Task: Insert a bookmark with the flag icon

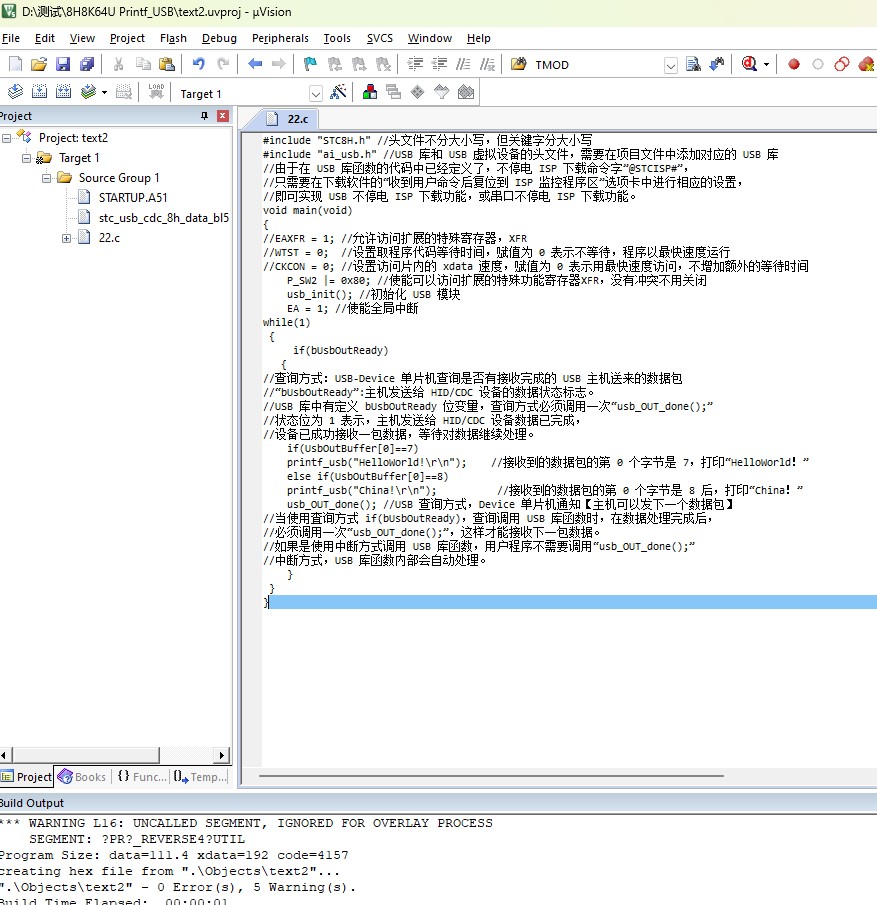Action: [x=310, y=64]
